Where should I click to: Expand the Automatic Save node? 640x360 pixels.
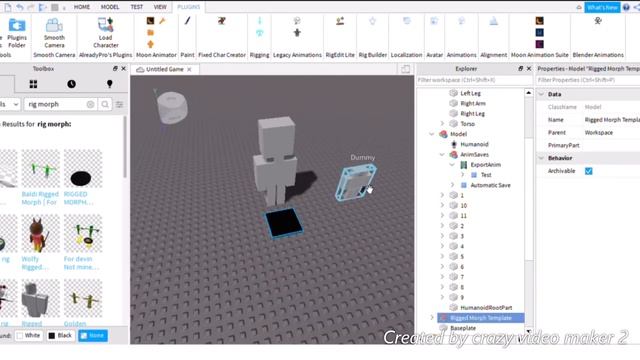click(452, 185)
